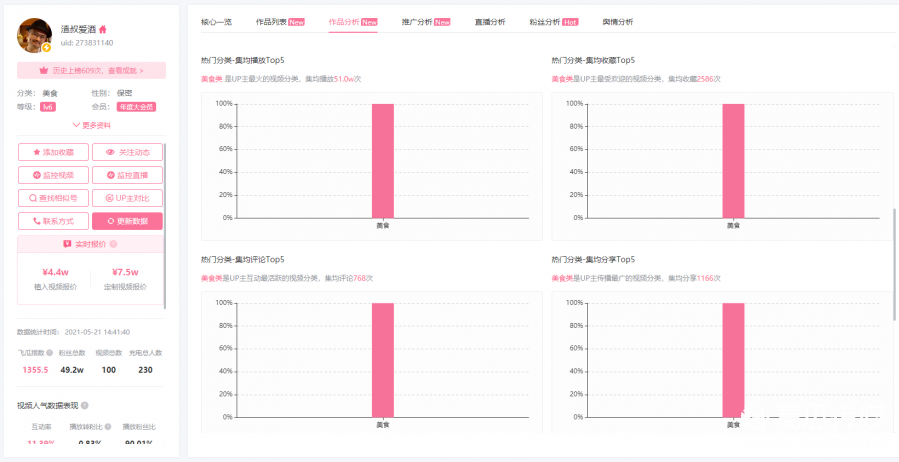This screenshot has width=899, height=462.
Task: Open UP主对比 comparison
Action: pos(127,198)
